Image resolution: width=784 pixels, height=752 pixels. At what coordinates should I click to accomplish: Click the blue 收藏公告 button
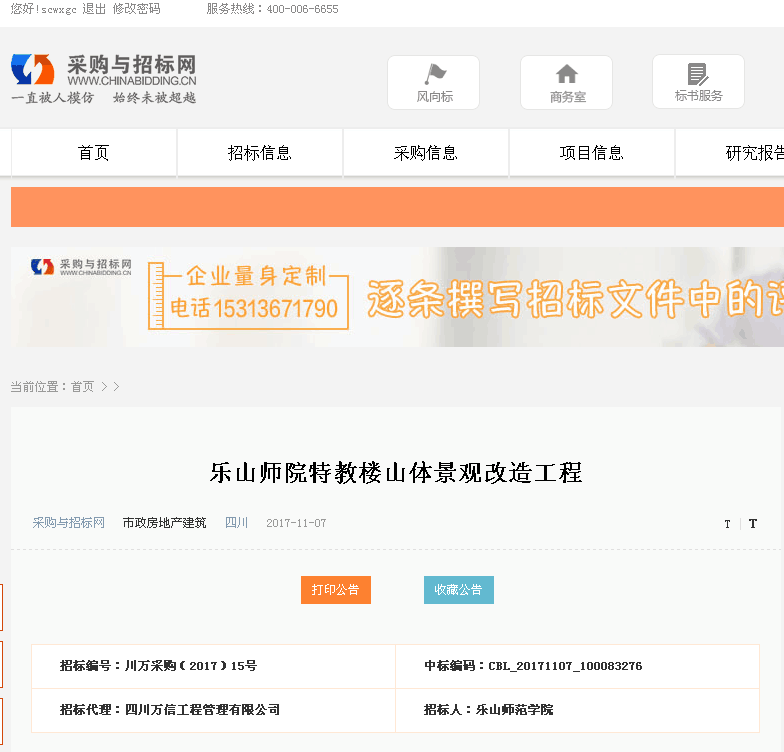(x=459, y=590)
